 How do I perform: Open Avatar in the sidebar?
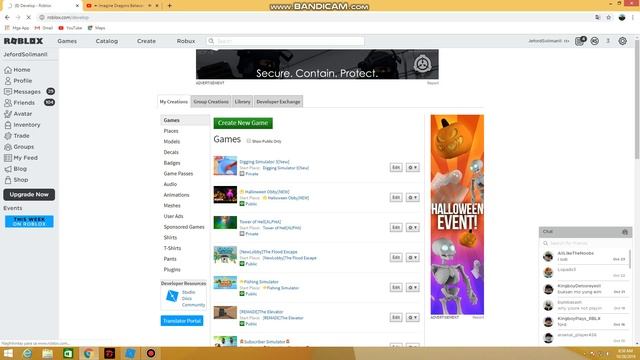pos(18,114)
